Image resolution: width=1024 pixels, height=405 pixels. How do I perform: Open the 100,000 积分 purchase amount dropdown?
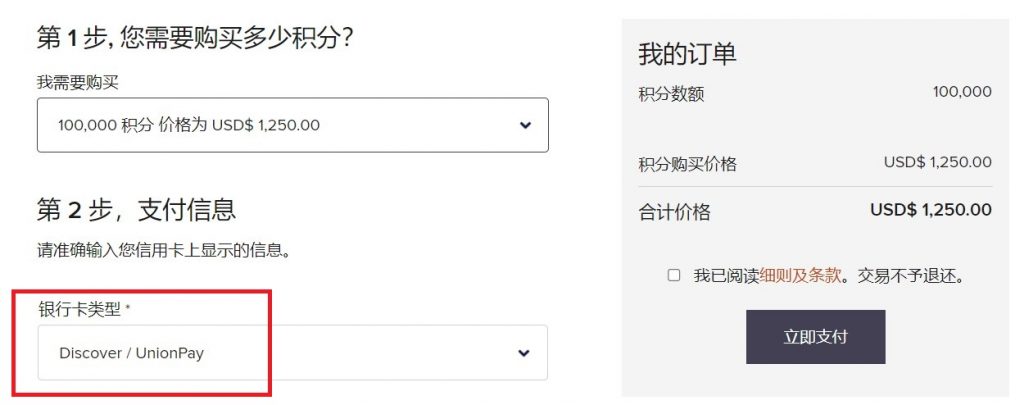(293, 125)
